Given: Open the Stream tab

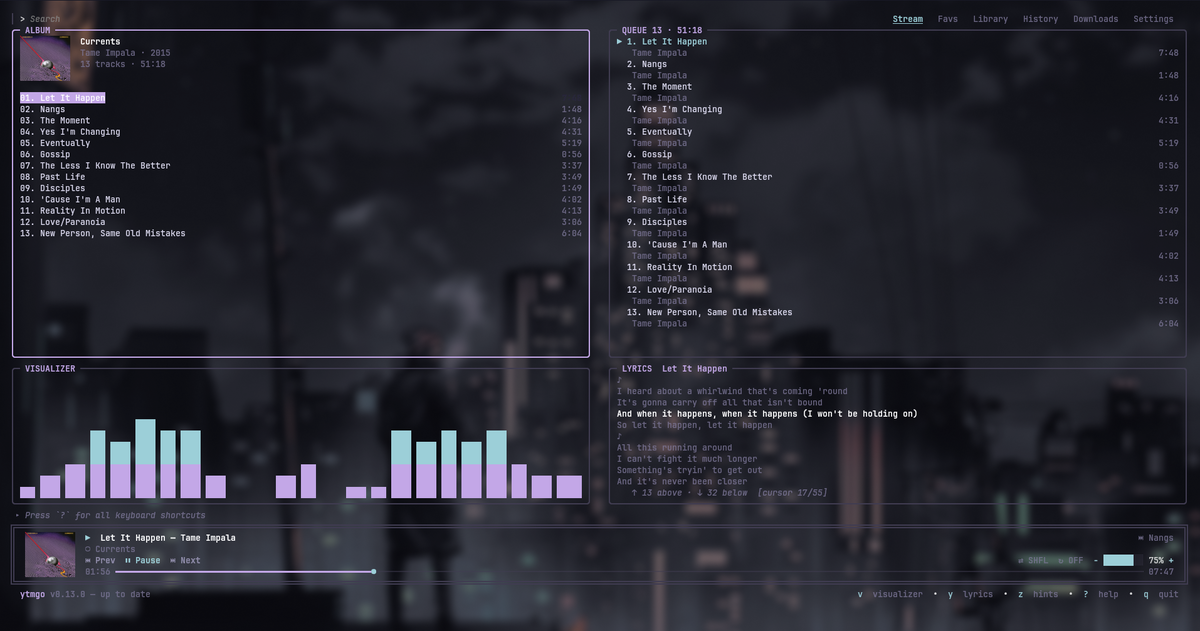Looking at the screenshot, I should pos(908,19).
